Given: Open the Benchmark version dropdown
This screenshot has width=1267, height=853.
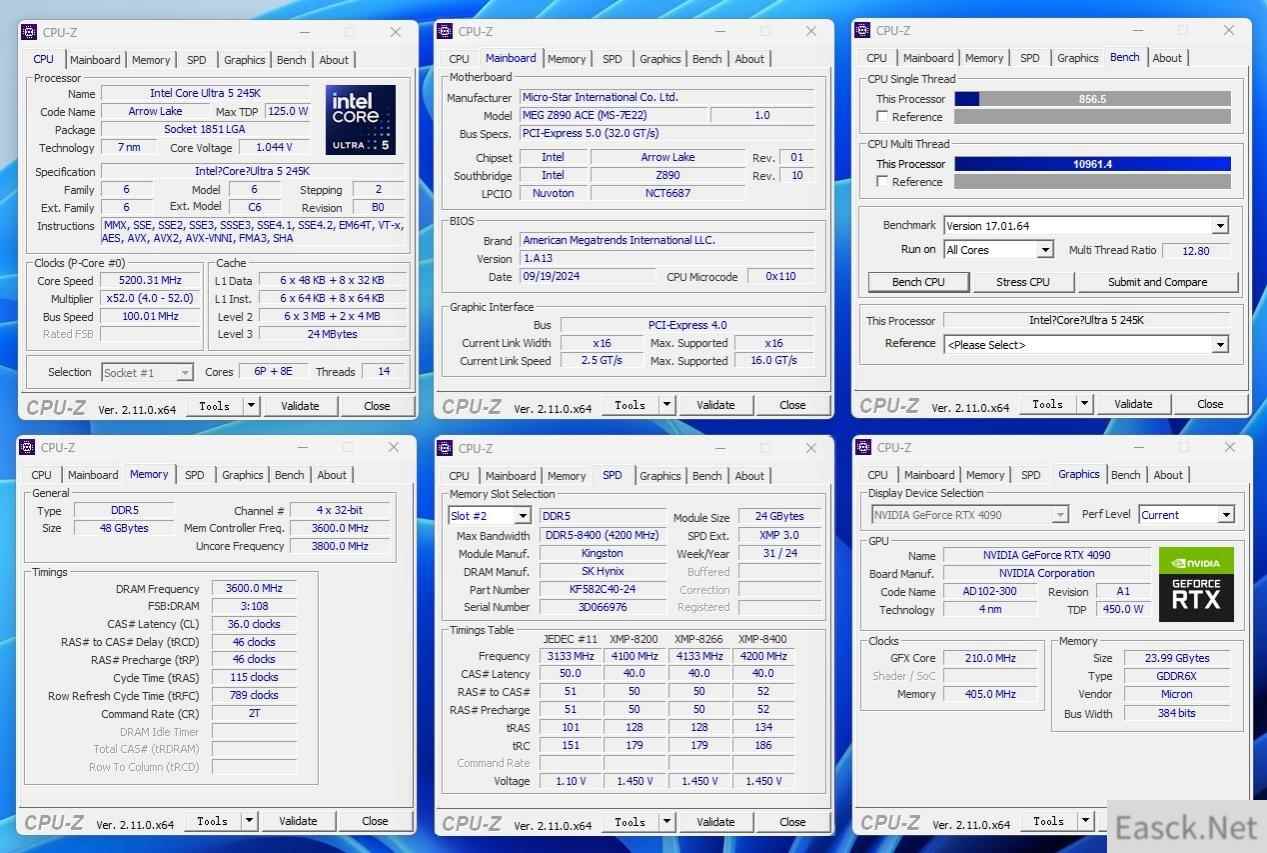Looking at the screenshot, I should coord(1219,226).
